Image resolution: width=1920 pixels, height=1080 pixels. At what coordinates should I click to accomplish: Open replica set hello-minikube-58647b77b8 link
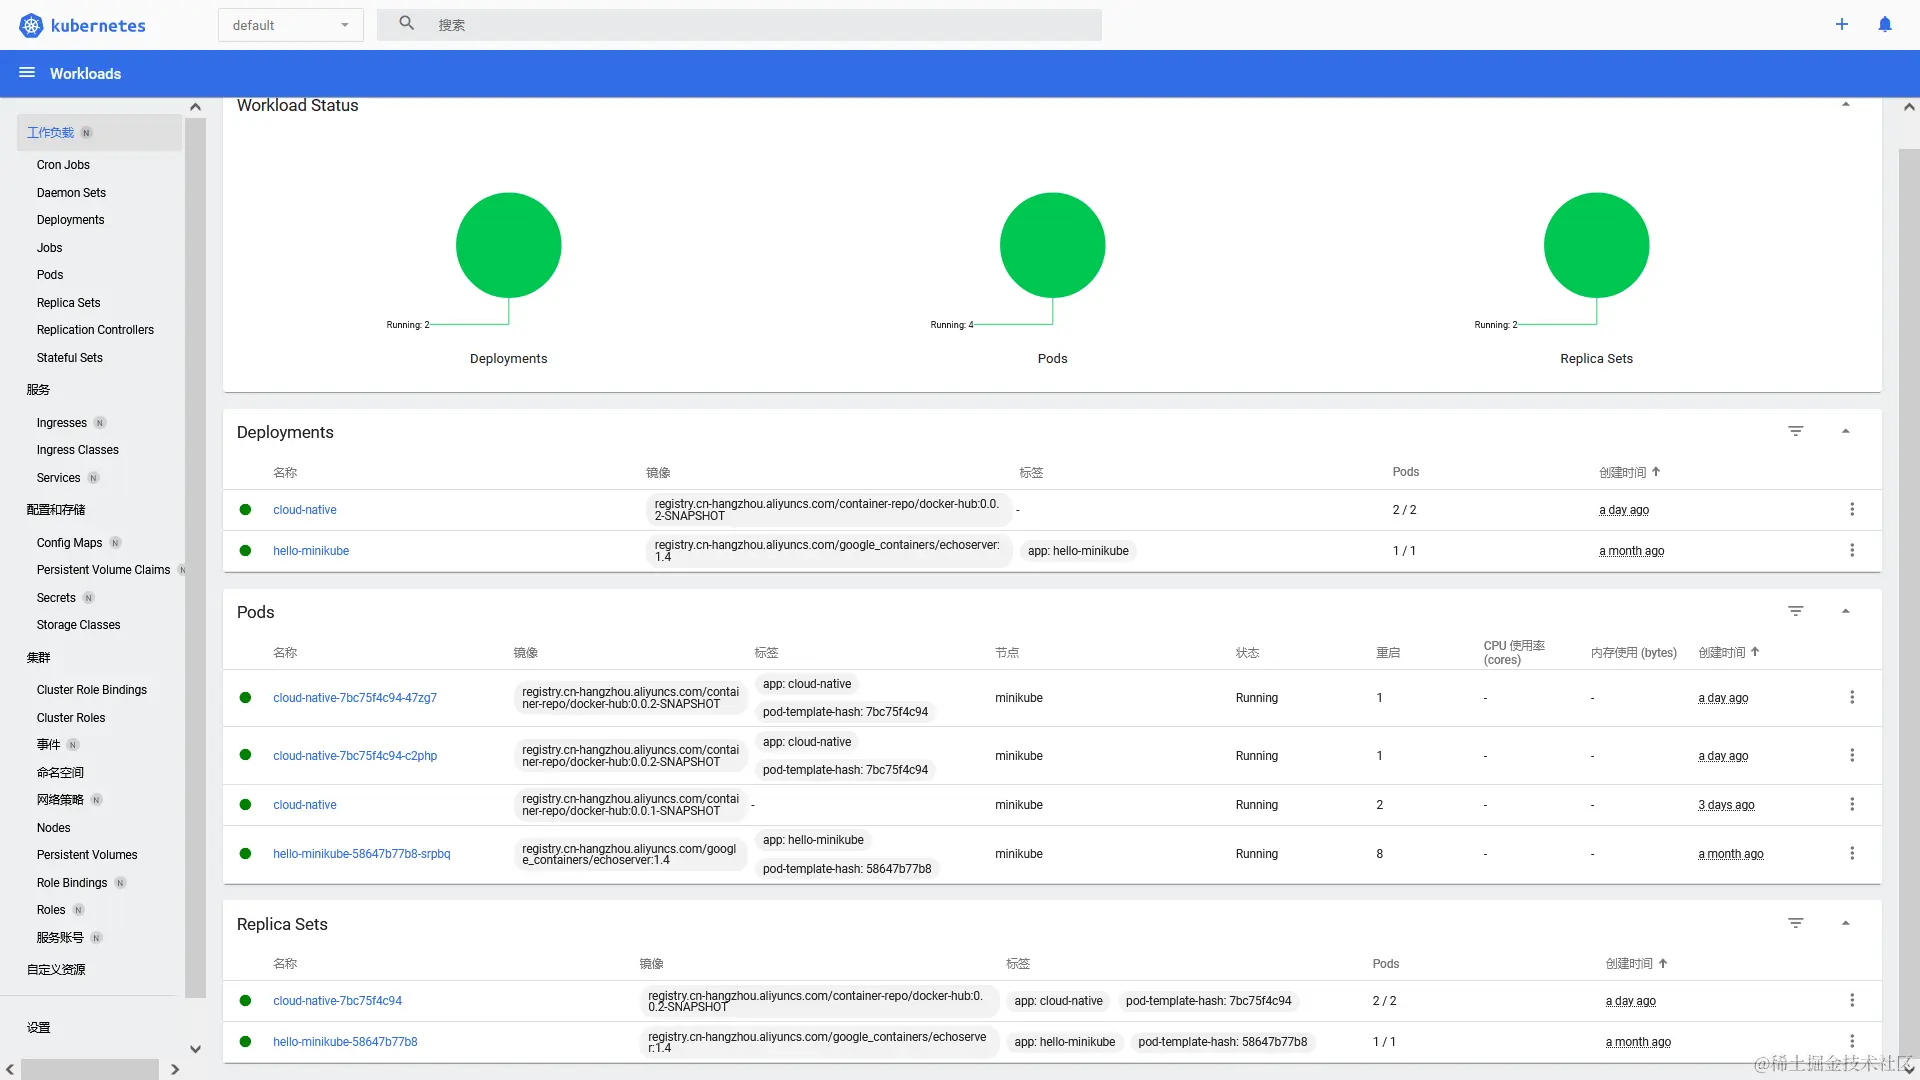(x=345, y=1042)
